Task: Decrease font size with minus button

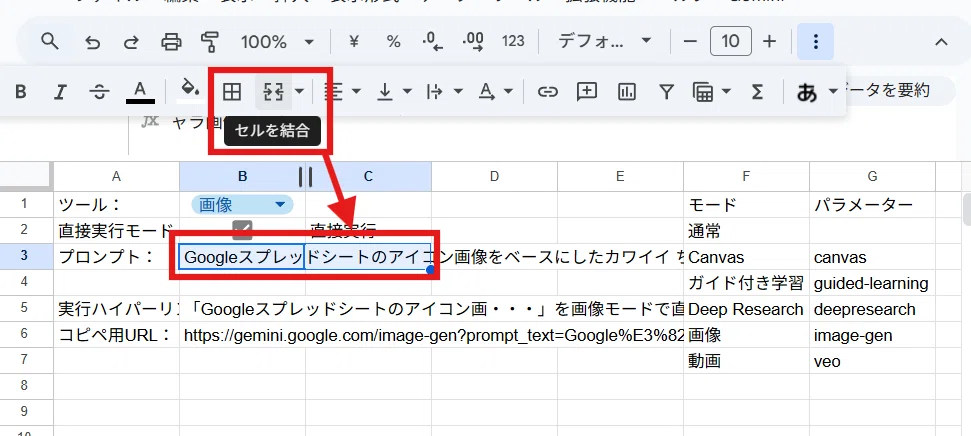Action: pyautogui.click(x=690, y=41)
